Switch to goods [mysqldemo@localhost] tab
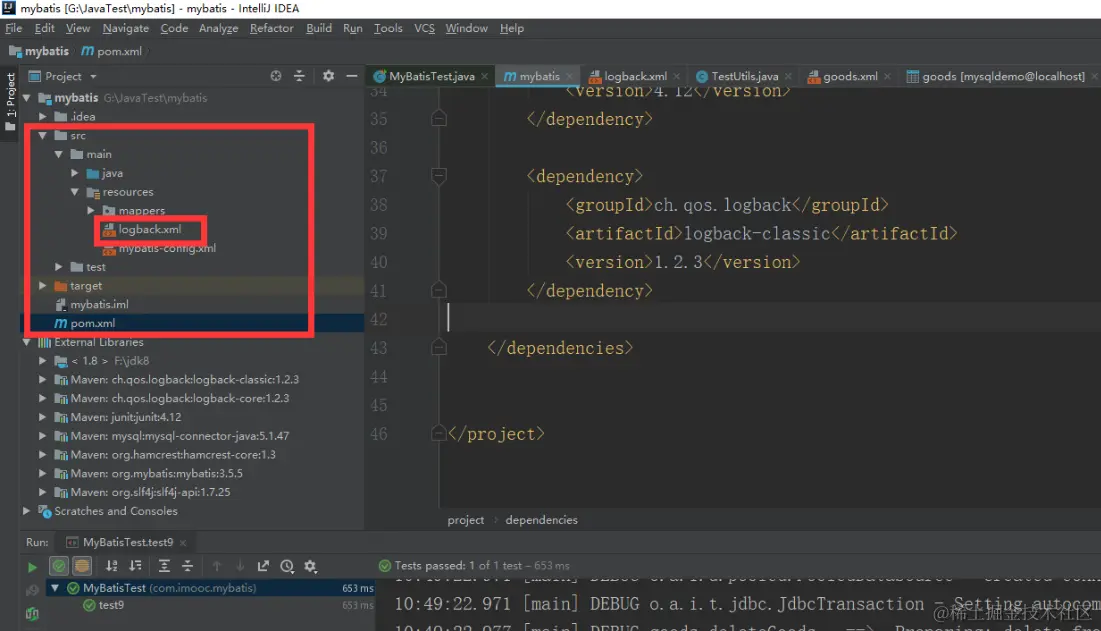This screenshot has height=631, width=1101. [1003, 77]
